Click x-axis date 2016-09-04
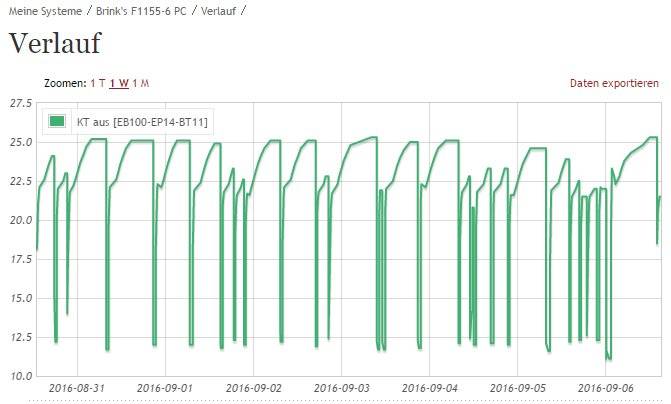 pos(430,388)
